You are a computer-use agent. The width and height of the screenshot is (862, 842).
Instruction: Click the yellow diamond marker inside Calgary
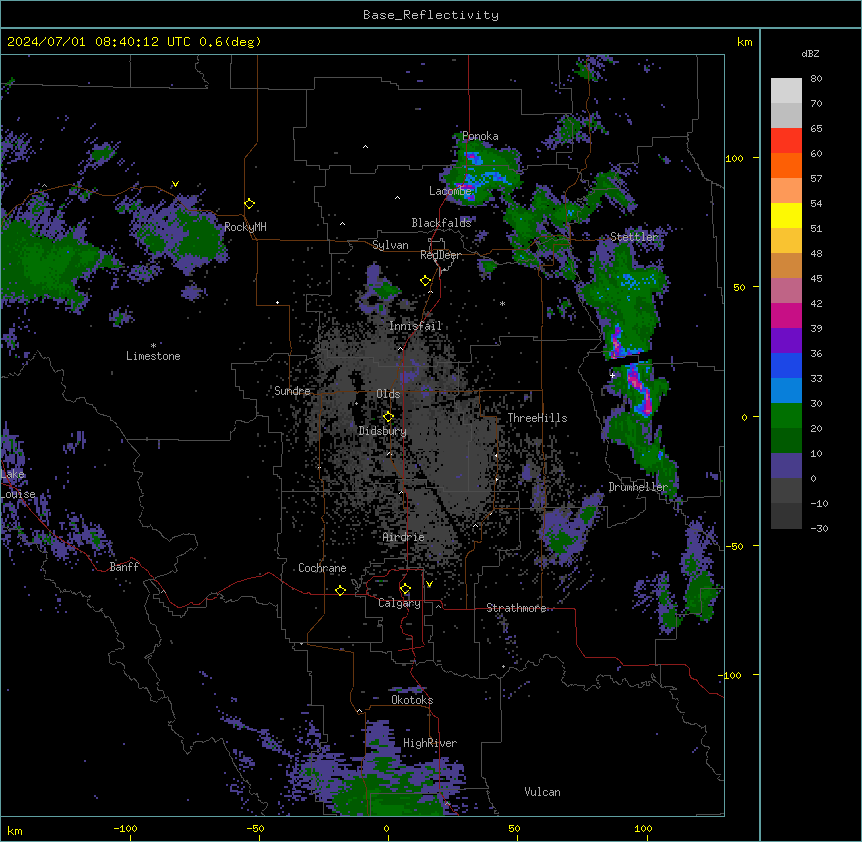(x=405, y=589)
